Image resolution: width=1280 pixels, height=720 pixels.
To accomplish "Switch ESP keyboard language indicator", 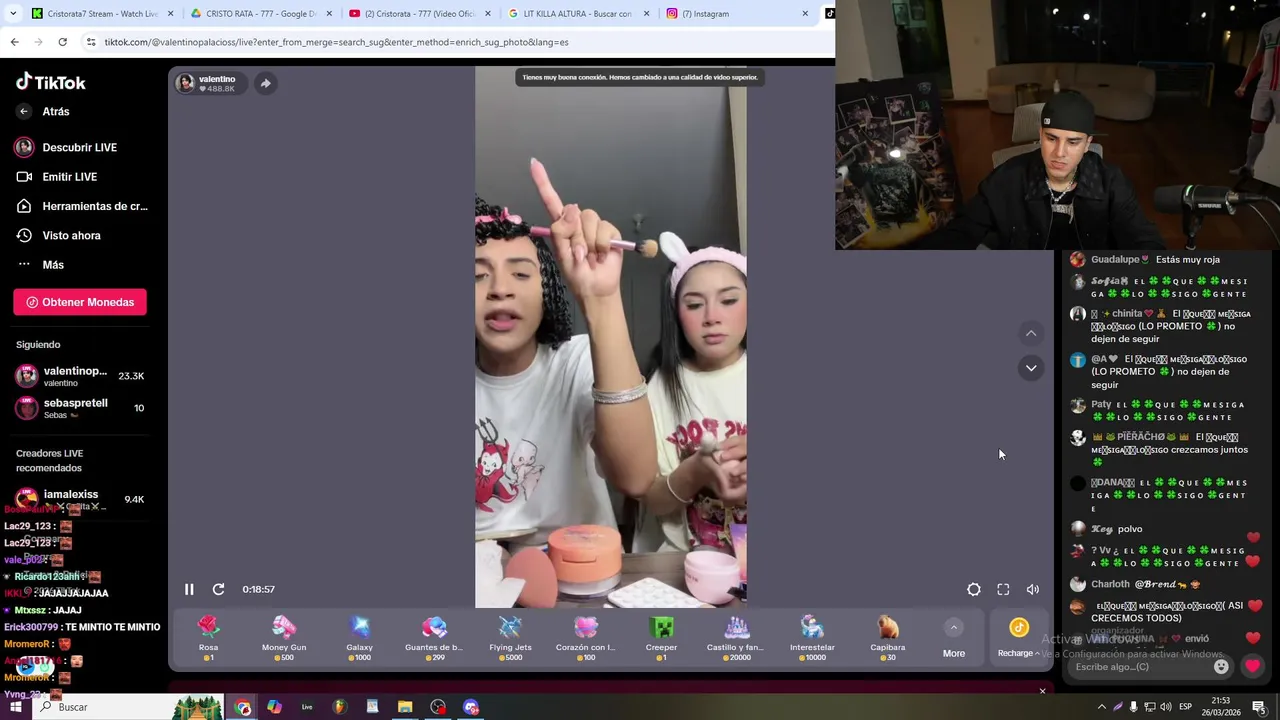I will [1185, 707].
